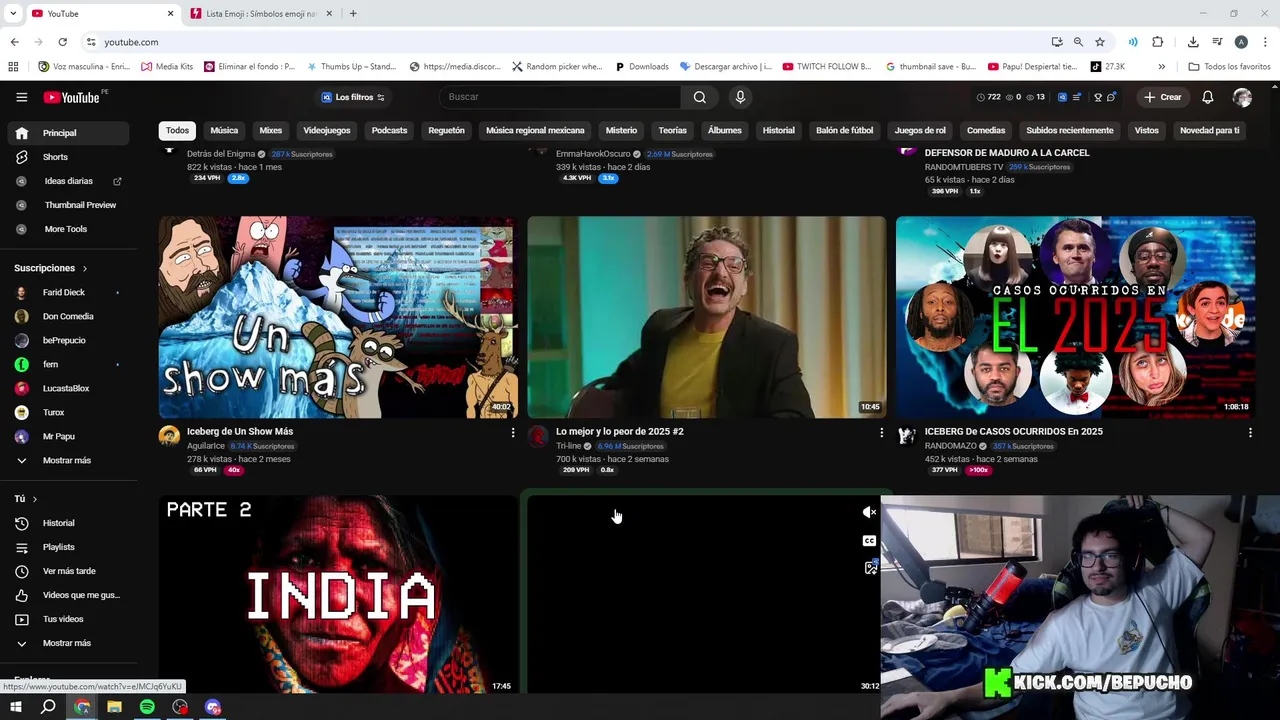The image size is (1280, 720).
Task: Toggle closed captions on the preview video
Action: tap(869, 540)
